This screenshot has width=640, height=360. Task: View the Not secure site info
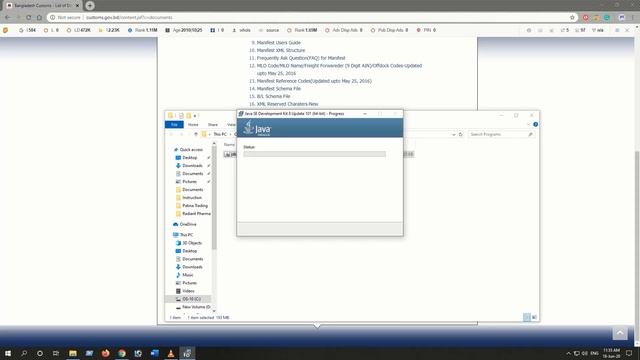tap(65, 18)
